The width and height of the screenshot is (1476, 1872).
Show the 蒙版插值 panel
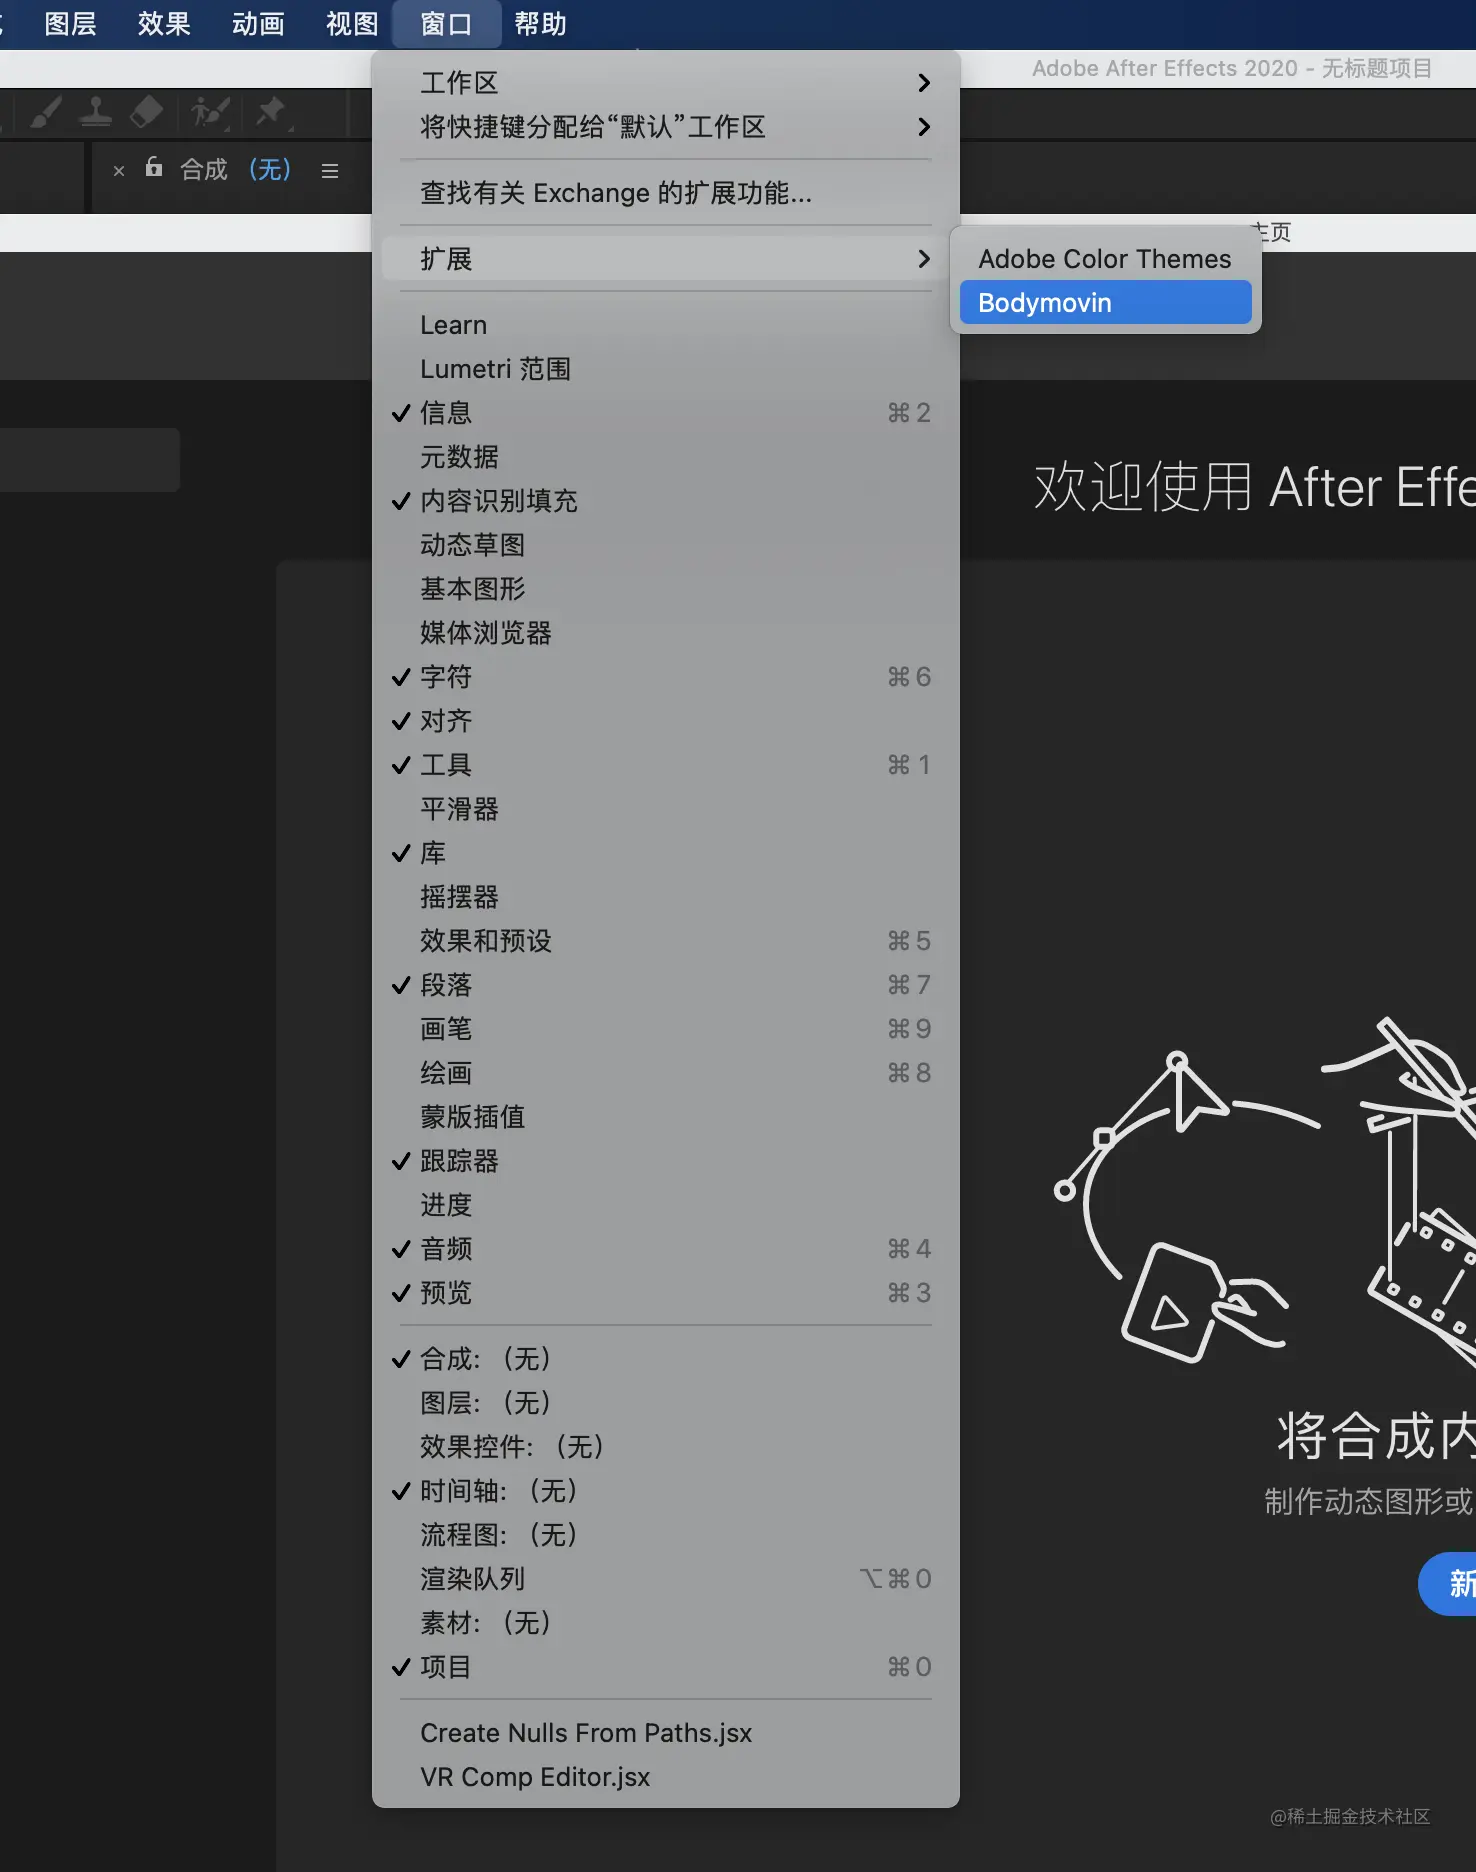[x=665, y=1117]
